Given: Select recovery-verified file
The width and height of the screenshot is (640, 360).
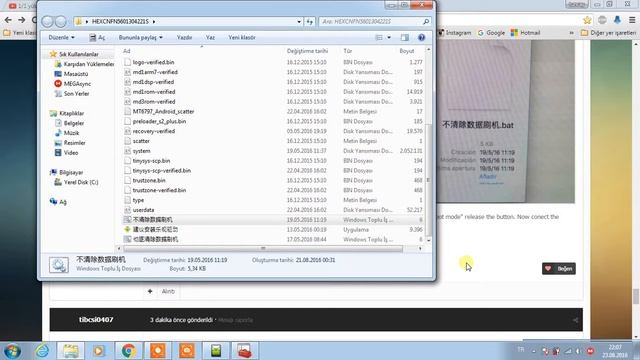Looking at the screenshot, I should click(x=153, y=131).
